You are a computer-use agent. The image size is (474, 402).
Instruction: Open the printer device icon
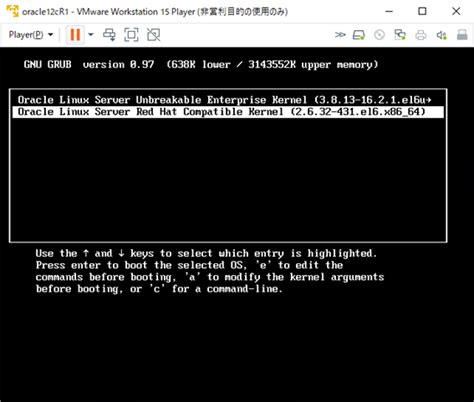(421, 35)
